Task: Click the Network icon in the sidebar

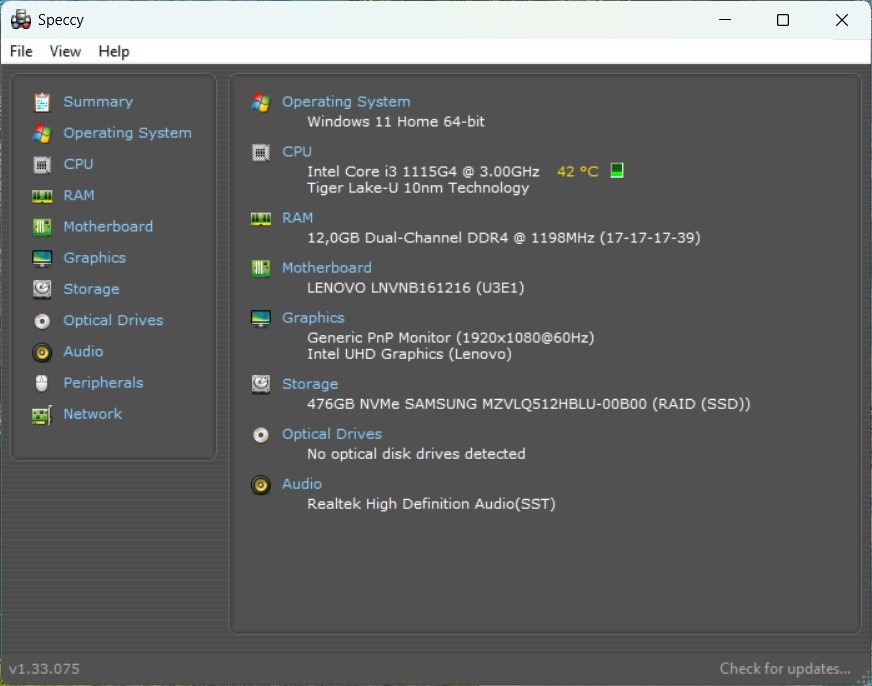Action: coord(41,413)
